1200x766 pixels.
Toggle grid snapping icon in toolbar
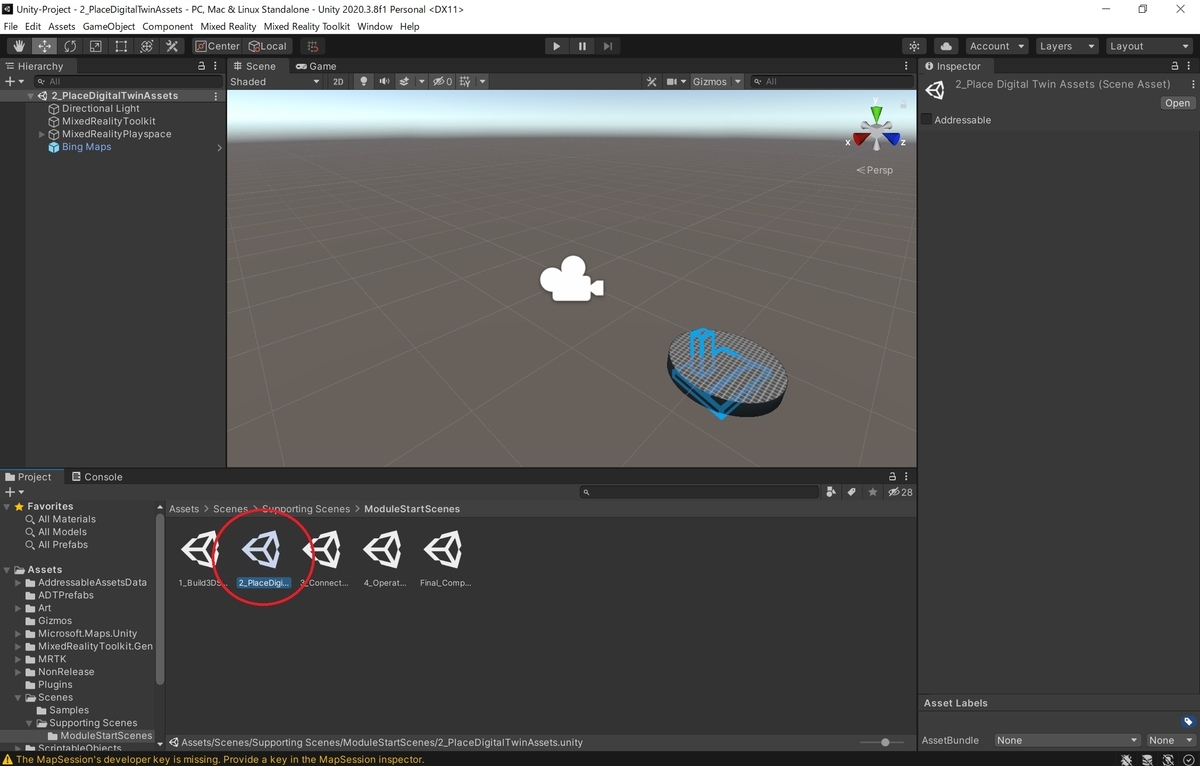(312, 46)
